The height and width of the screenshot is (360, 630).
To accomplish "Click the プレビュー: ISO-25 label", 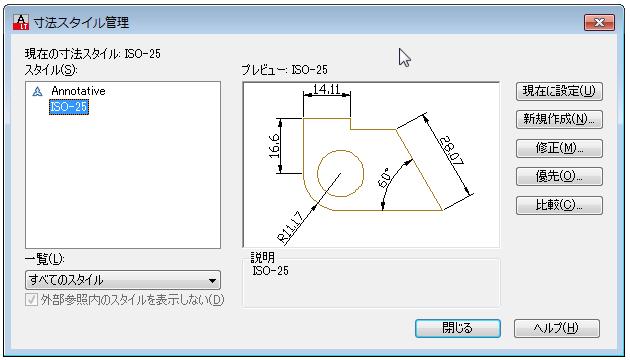I will click(284, 70).
